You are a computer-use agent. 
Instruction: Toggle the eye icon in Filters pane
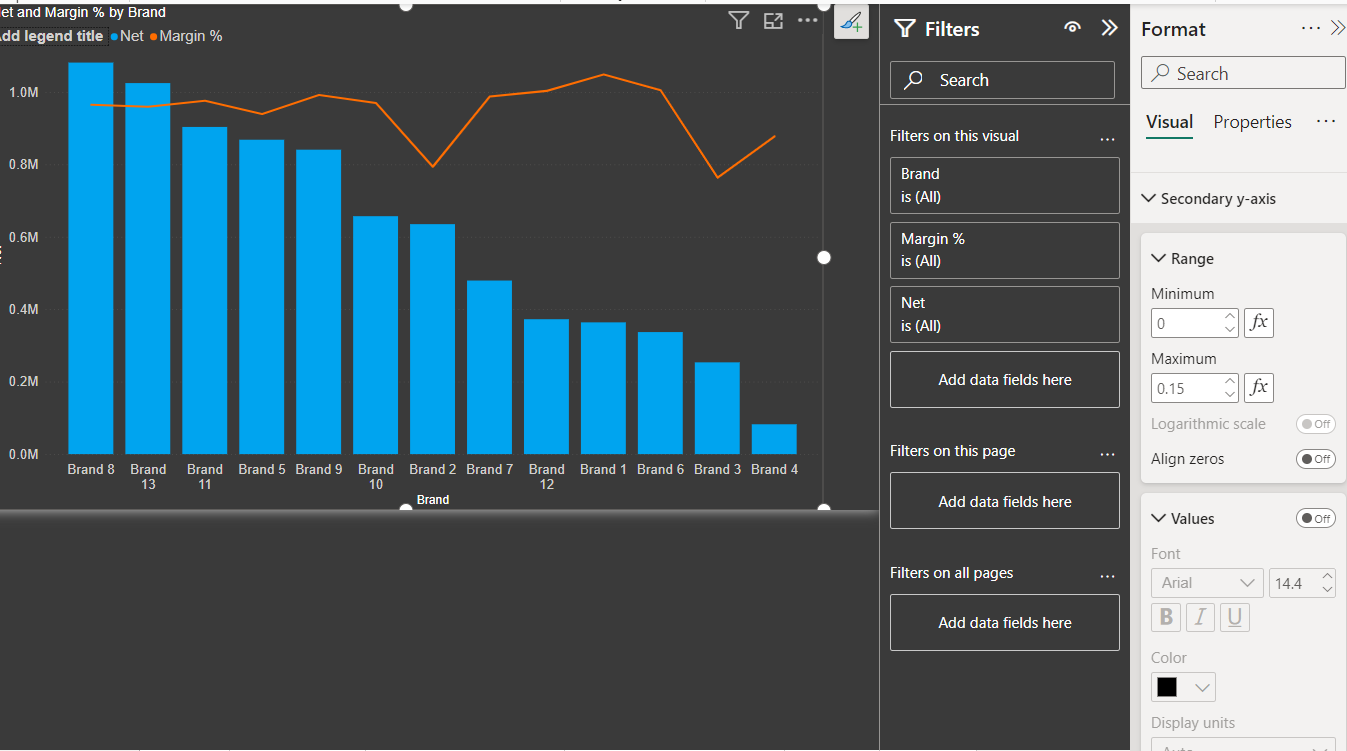click(1073, 28)
